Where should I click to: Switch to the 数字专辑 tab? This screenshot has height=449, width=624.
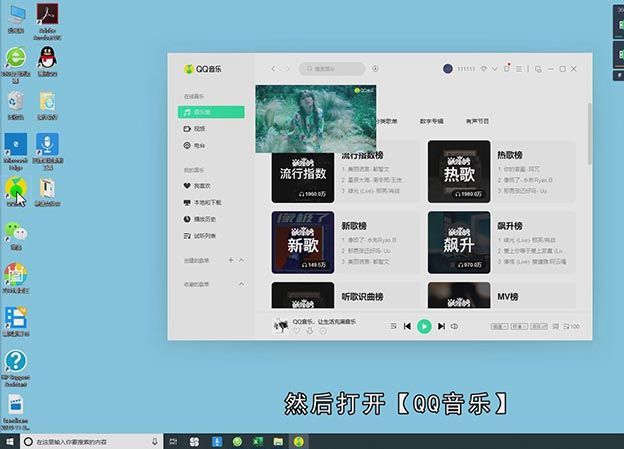click(431, 121)
